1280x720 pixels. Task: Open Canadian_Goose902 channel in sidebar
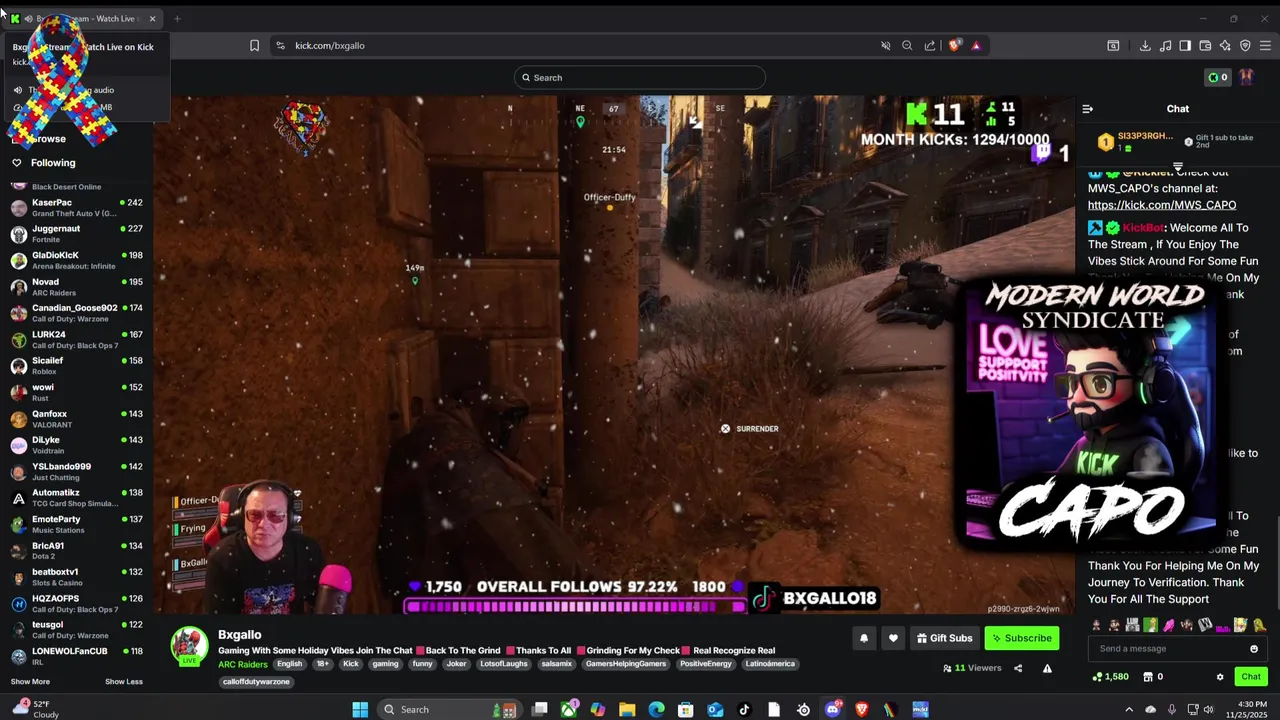click(78, 313)
